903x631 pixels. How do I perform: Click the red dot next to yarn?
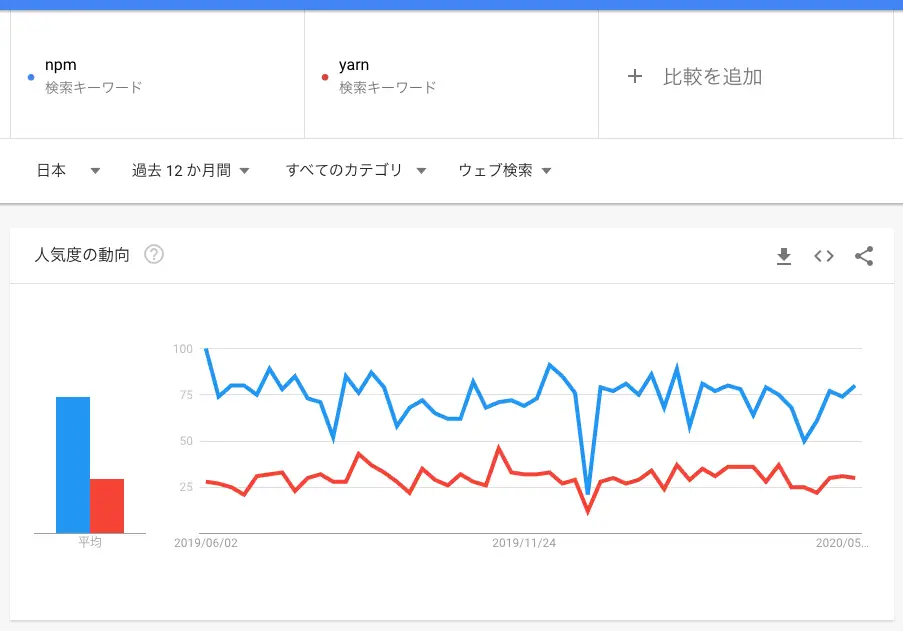click(325, 77)
